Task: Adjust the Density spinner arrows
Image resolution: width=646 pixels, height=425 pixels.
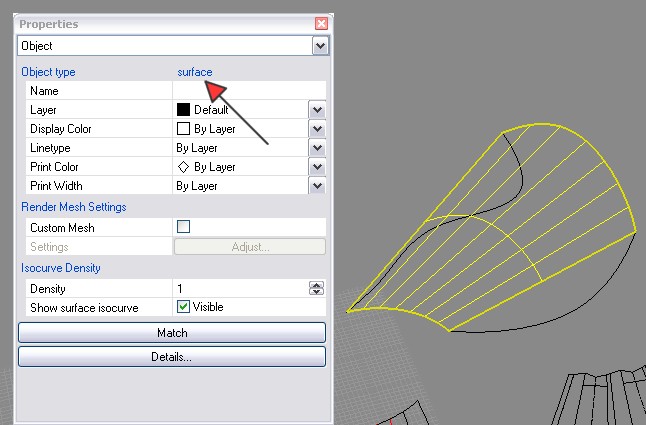Action: click(x=316, y=288)
